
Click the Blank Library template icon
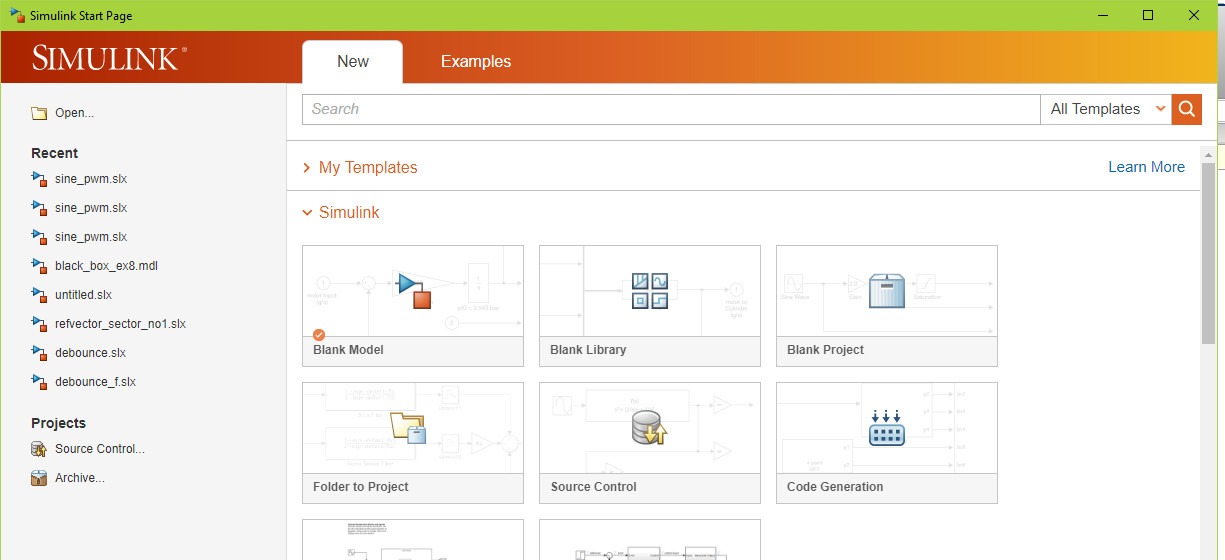[650, 291]
